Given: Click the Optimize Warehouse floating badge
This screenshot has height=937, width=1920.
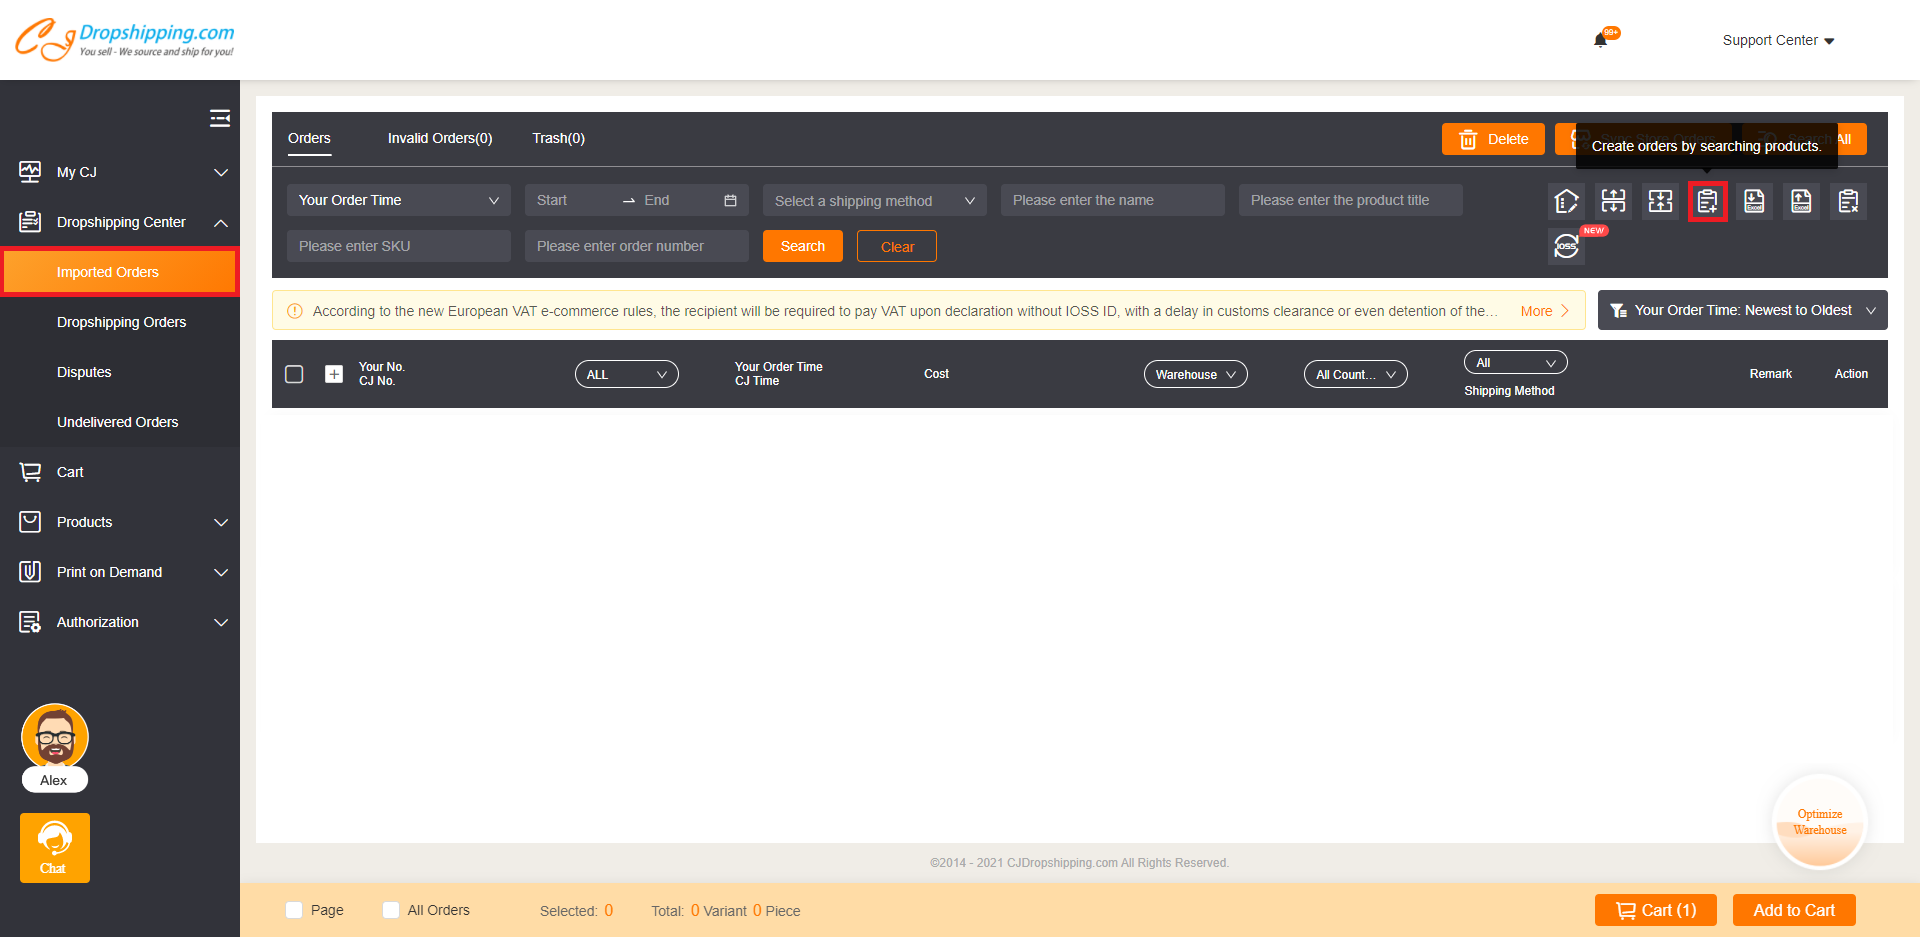Looking at the screenshot, I should pos(1820,821).
